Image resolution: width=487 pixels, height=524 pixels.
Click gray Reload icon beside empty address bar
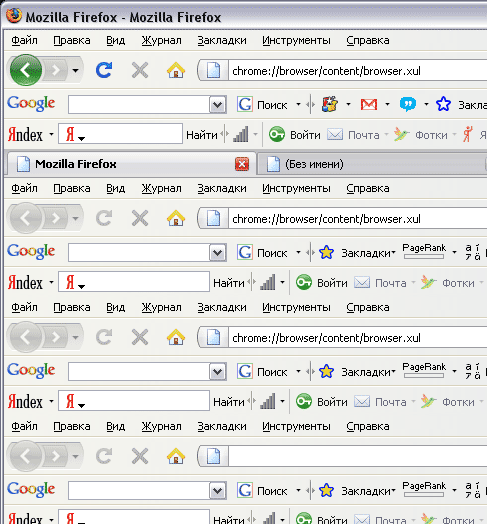tap(104, 456)
